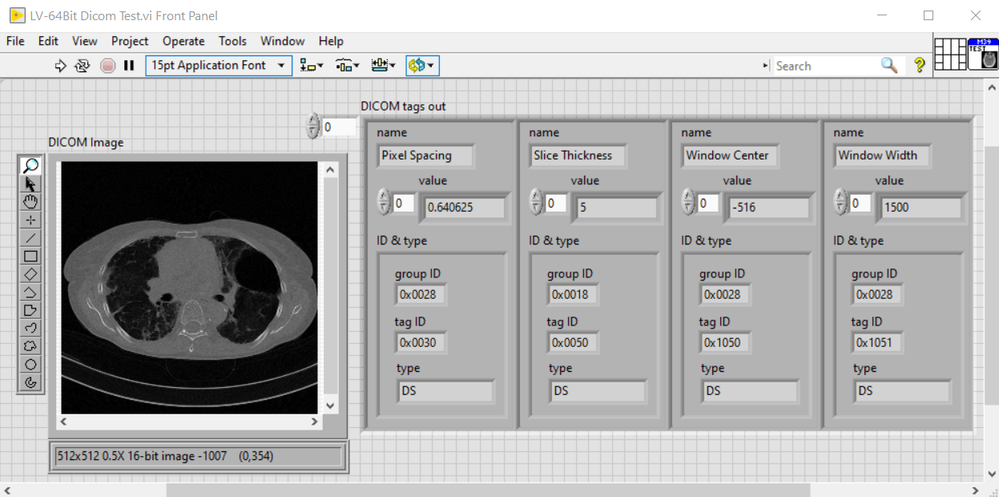This screenshot has width=999, height=497.
Task: Click the Run Continuously button
Action: pyautogui.click(x=82, y=66)
